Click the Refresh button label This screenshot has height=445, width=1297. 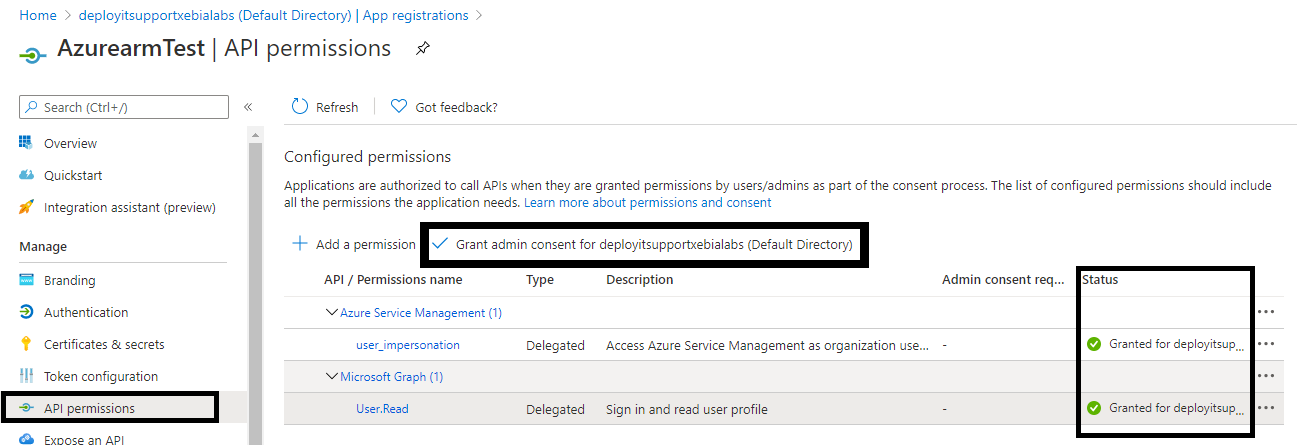point(337,107)
